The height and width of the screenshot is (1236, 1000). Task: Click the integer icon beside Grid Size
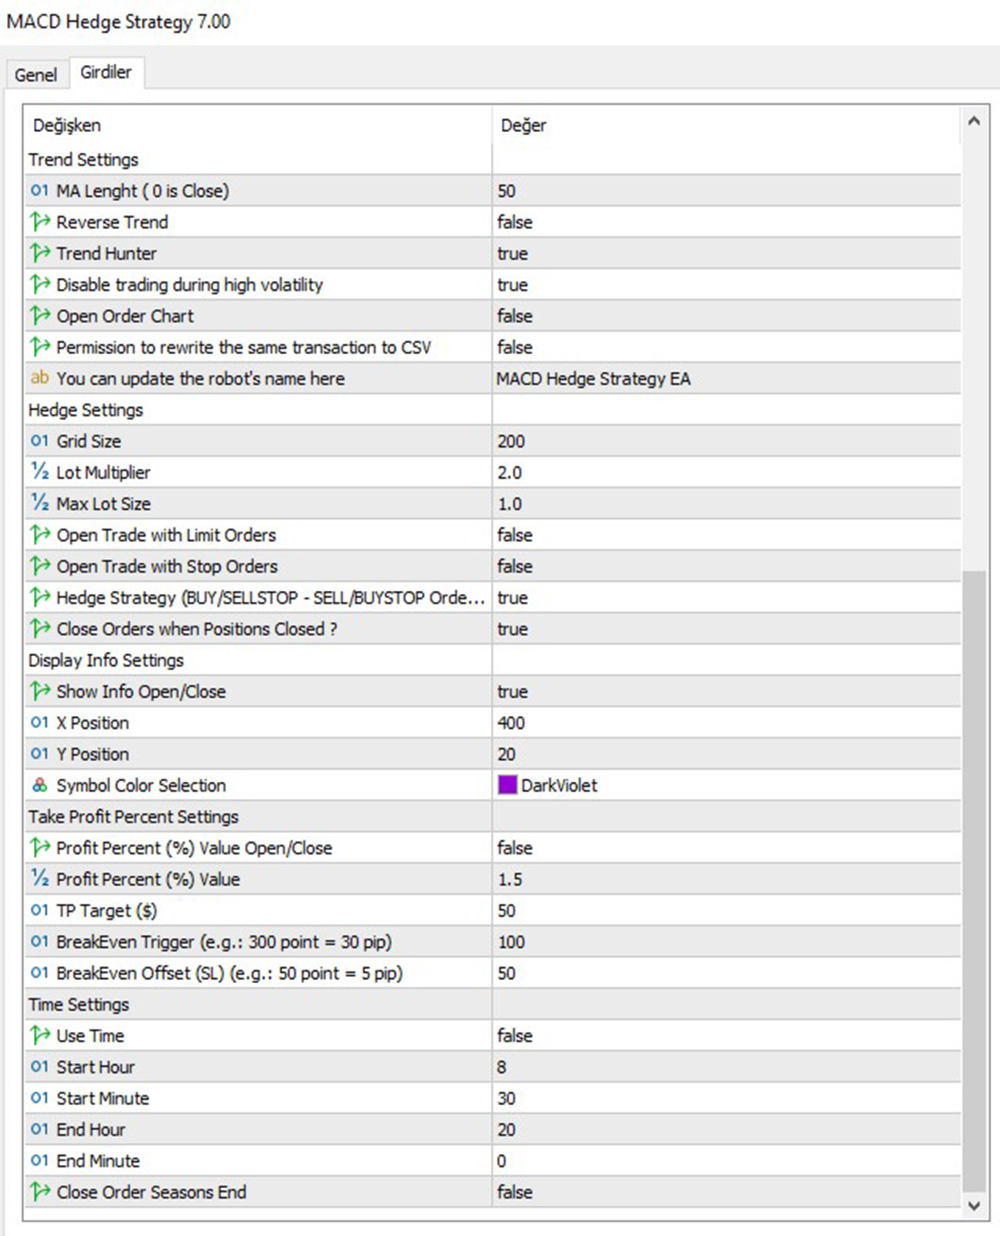tap(39, 441)
